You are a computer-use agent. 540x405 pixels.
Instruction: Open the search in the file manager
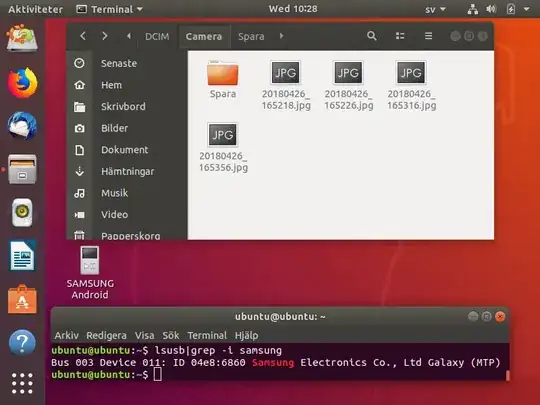click(371, 36)
